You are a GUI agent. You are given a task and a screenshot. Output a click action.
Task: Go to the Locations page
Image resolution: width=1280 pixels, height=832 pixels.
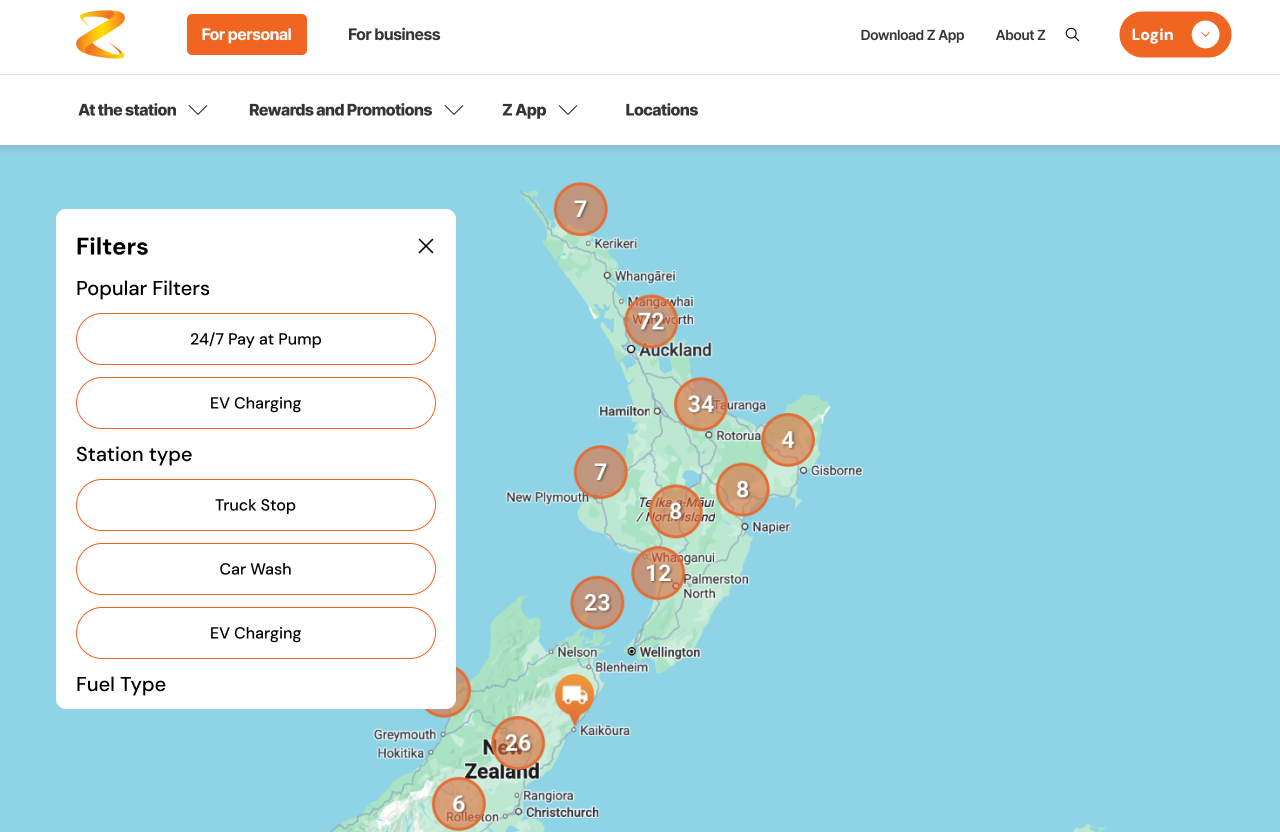(x=662, y=110)
